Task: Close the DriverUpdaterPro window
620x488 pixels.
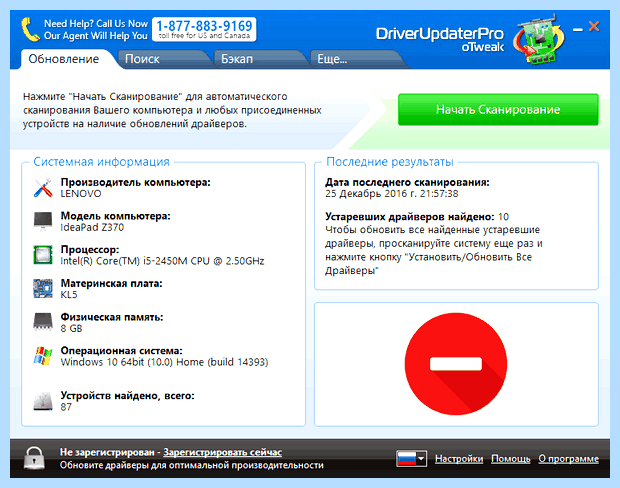Action: (594, 26)
